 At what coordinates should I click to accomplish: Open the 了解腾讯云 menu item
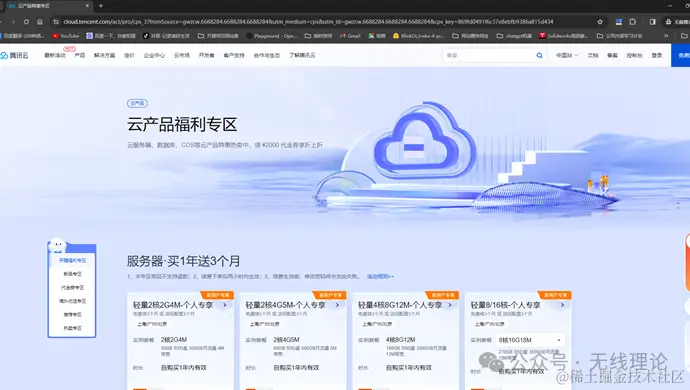click(302, 55)
